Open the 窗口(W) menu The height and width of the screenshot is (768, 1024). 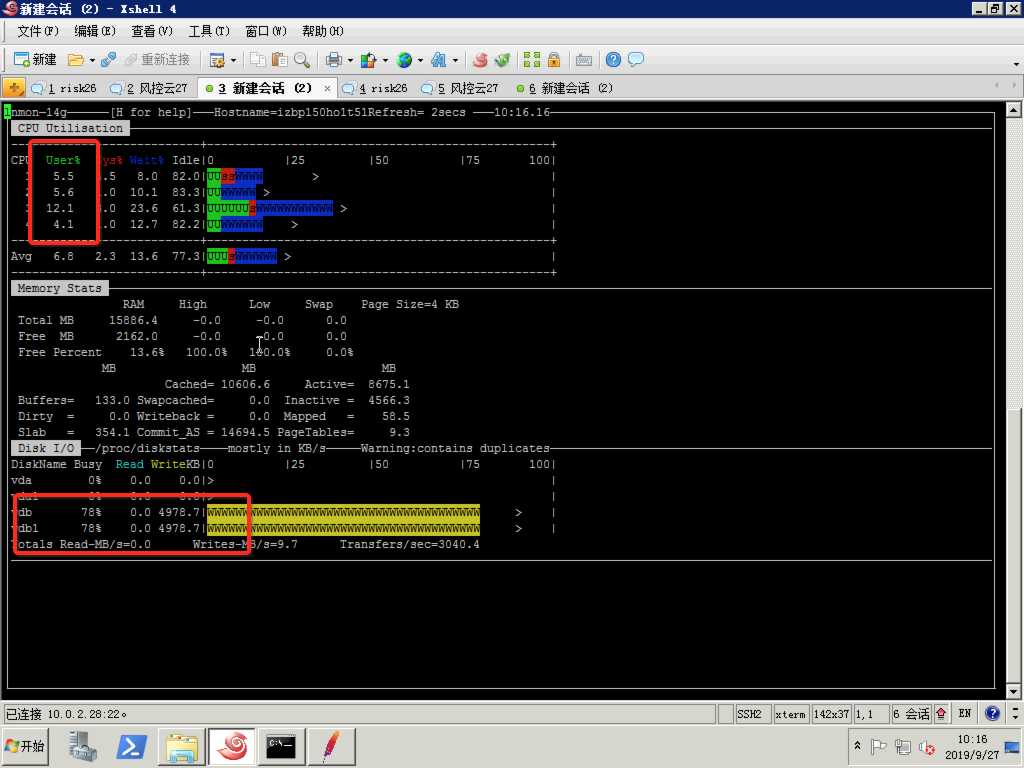pos(266,31)
